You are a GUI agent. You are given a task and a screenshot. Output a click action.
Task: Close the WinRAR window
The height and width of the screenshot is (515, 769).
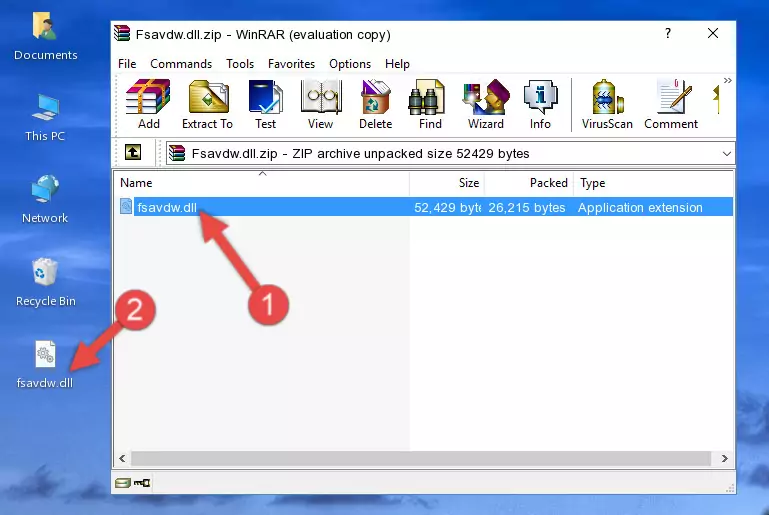click(x=713, y=33)
